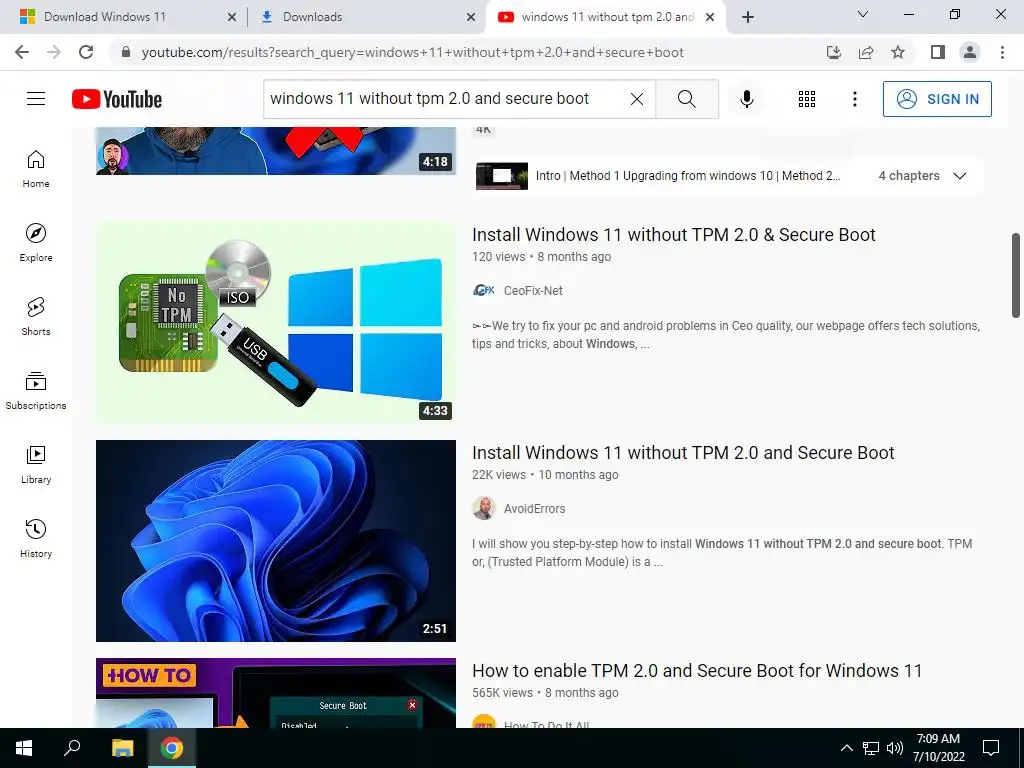Install app icon in address bar
The width and height of the screenshot is (1024, 768).
tap(834, 52)
